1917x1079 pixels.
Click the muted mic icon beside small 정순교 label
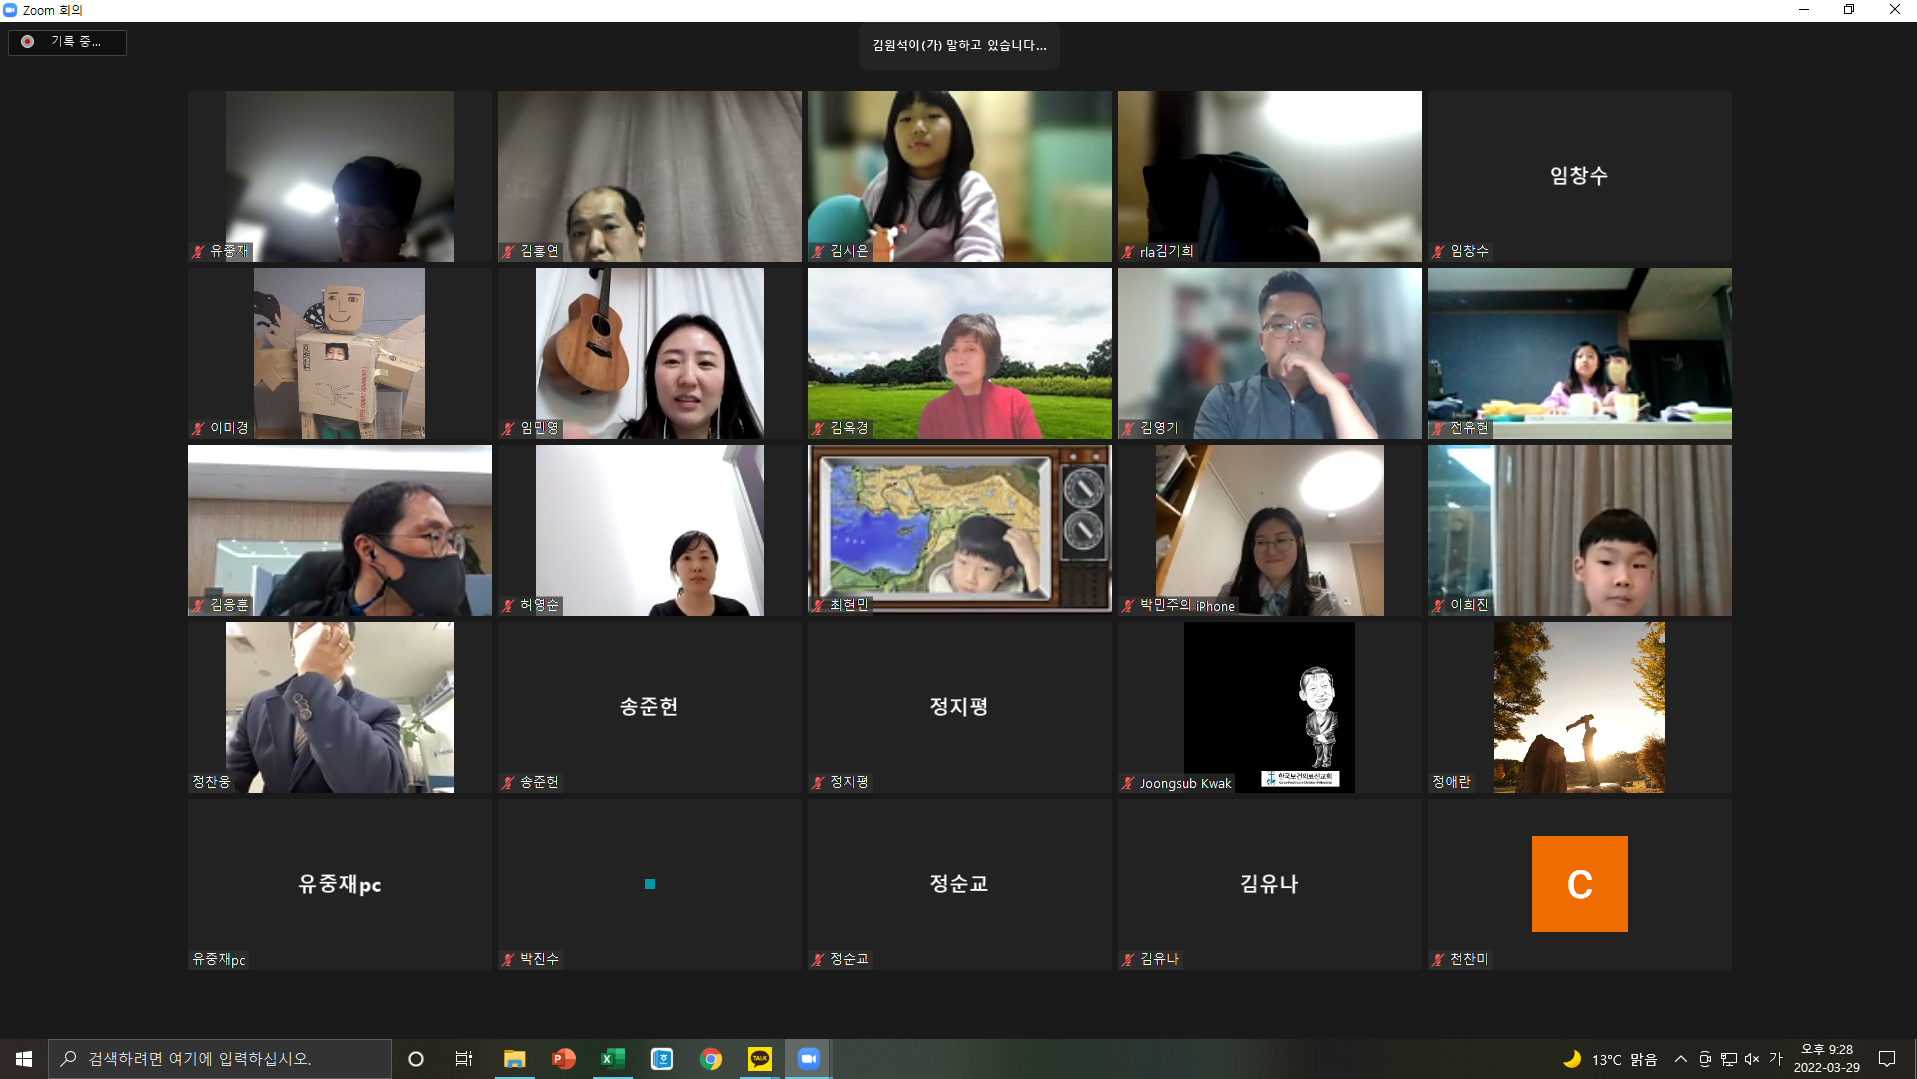point(818,959)
